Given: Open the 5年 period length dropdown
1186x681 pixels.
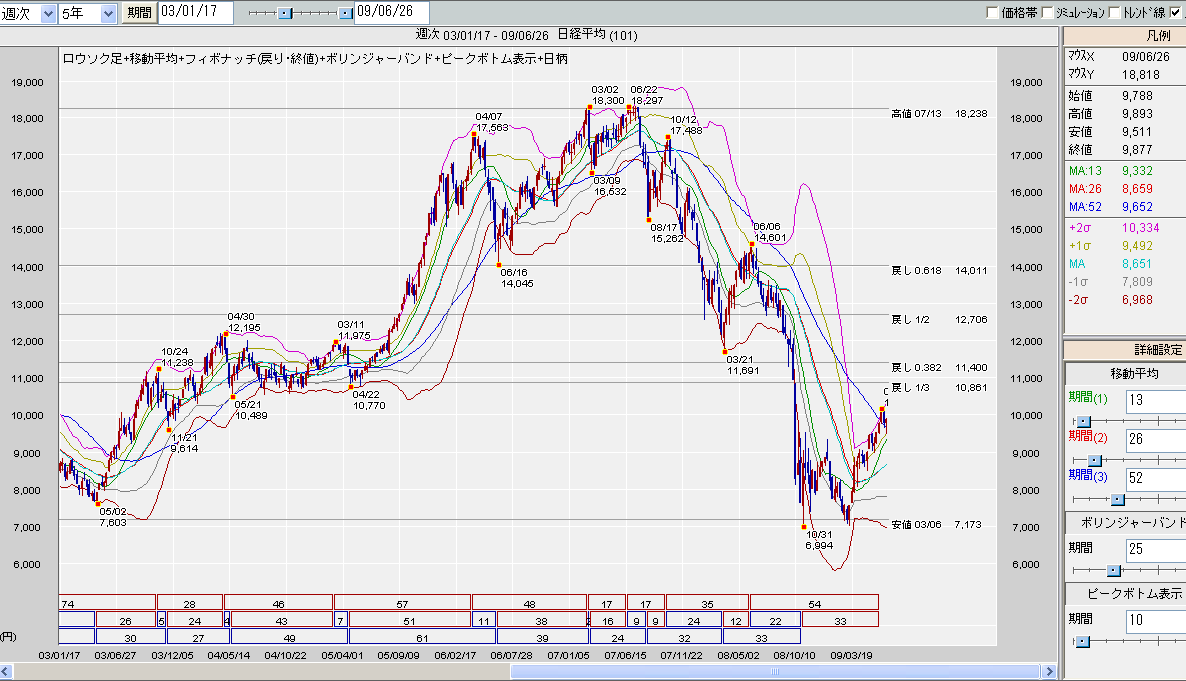Looking at the screenshot, I should (108, 13).
